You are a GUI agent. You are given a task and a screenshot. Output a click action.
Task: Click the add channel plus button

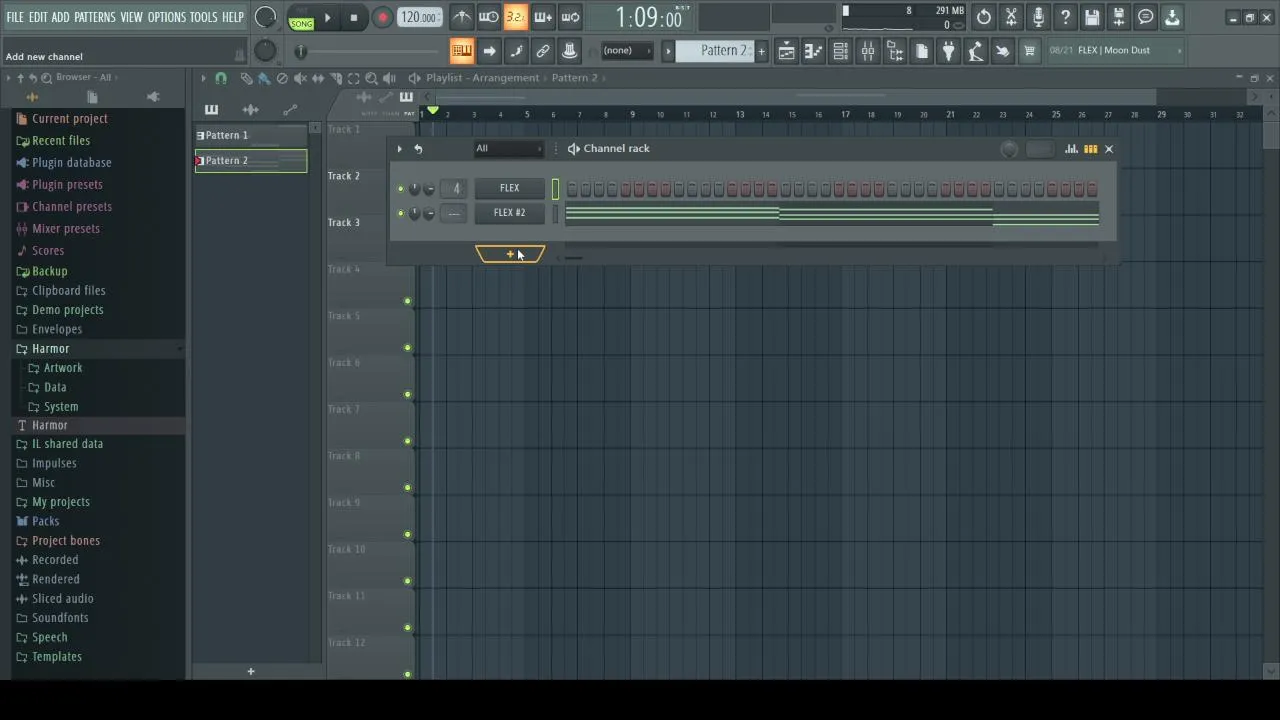click(x=510, y=255)
